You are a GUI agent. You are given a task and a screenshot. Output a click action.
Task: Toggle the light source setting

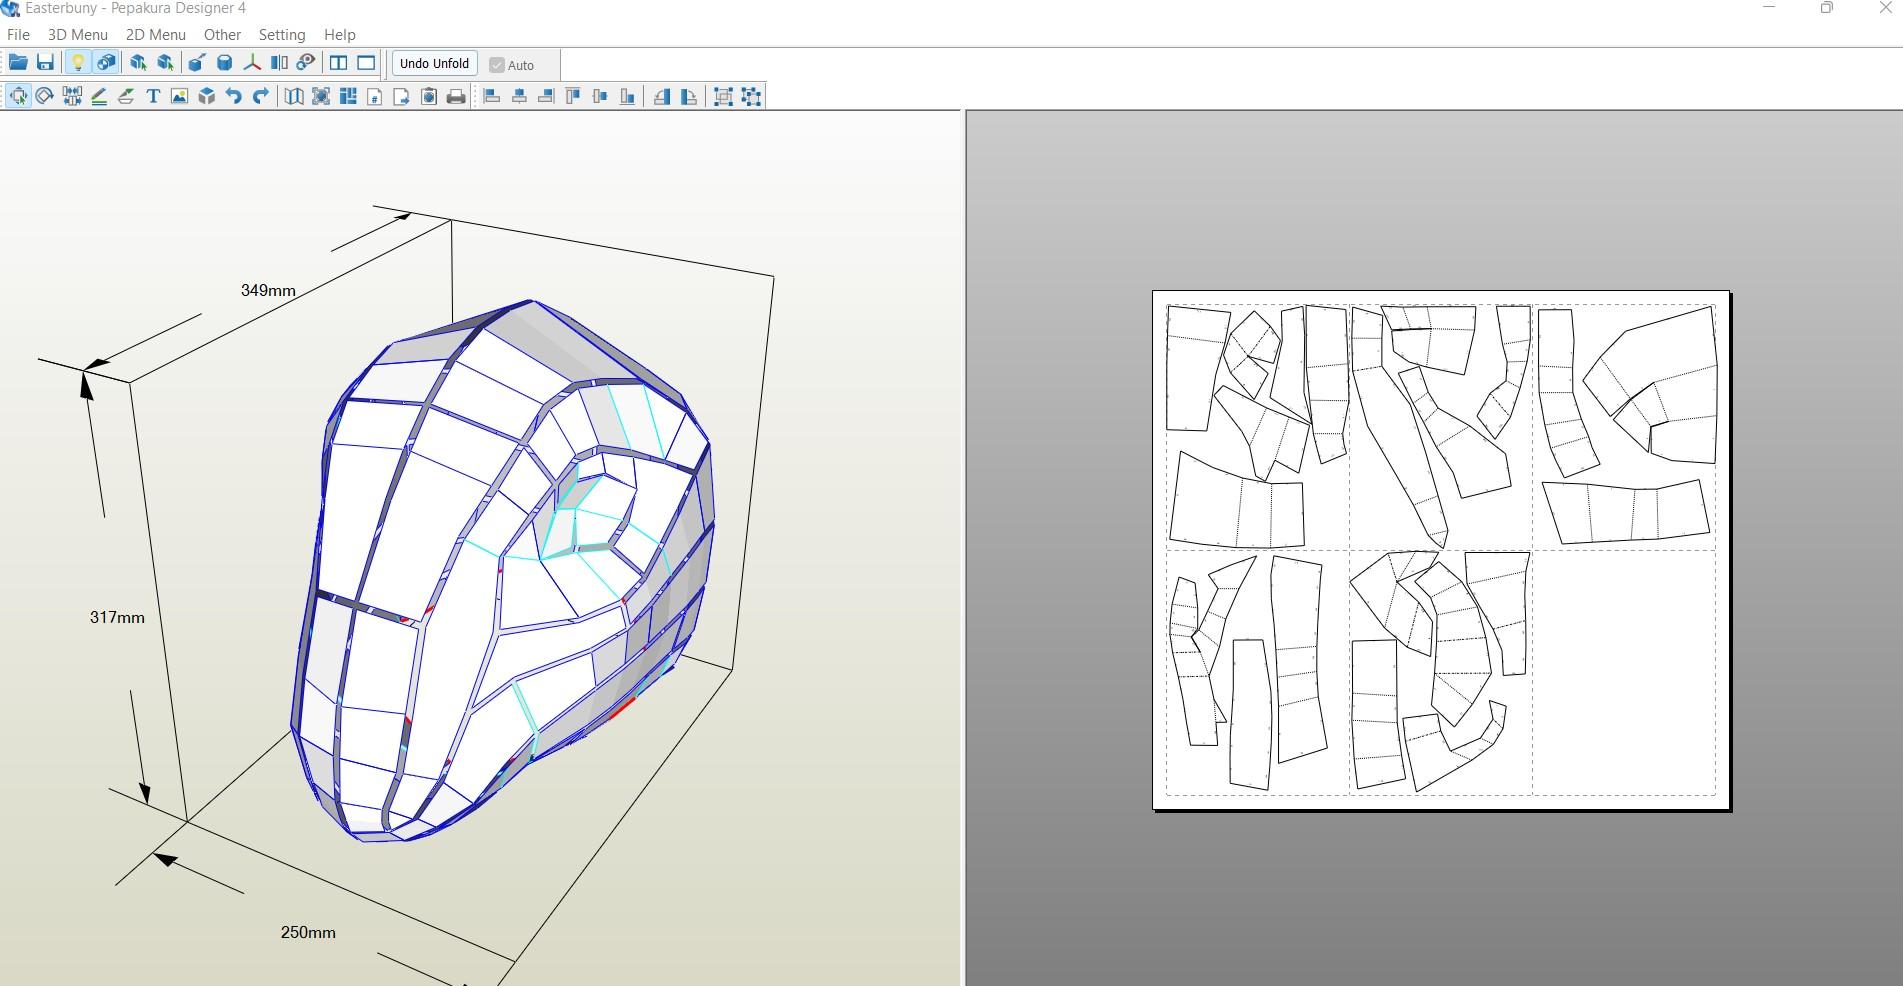tap(78, 62)
